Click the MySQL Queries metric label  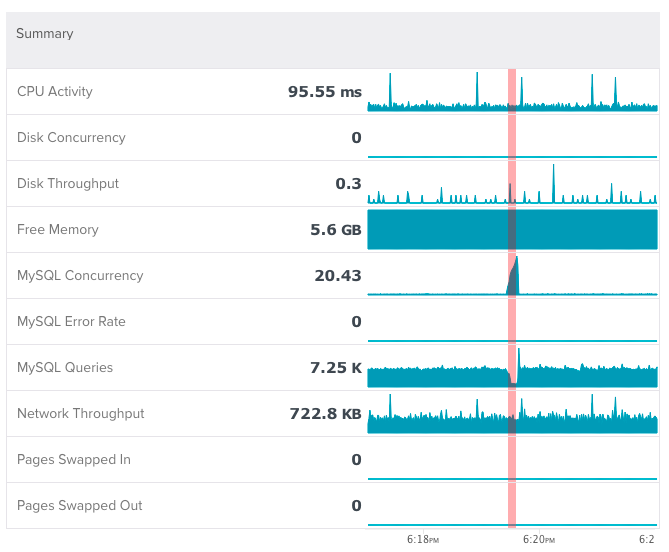65,368
